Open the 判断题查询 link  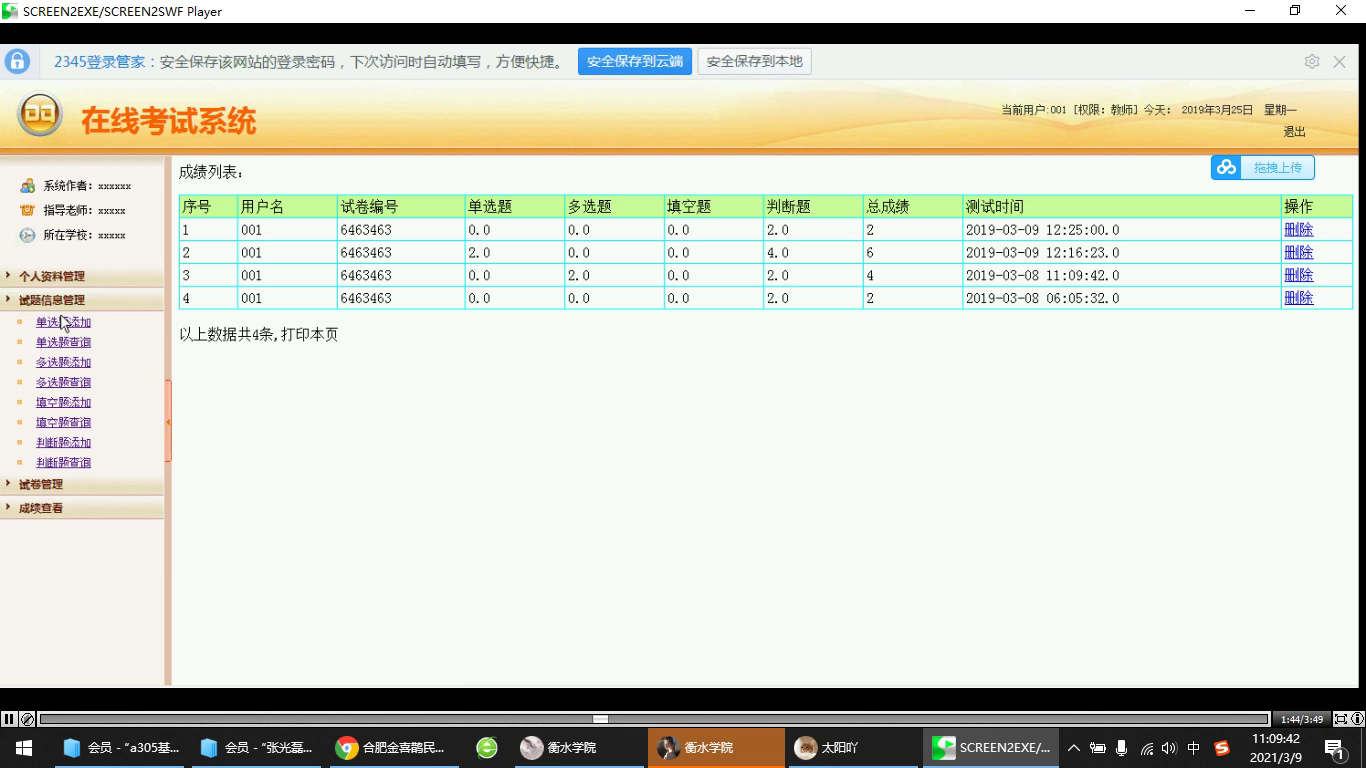pyautogui.click(x=63, y=462)
